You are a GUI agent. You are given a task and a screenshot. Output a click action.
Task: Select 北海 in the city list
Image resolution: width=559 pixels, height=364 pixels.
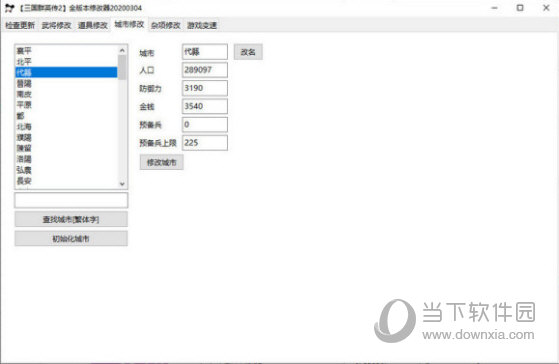coord(66,127)
